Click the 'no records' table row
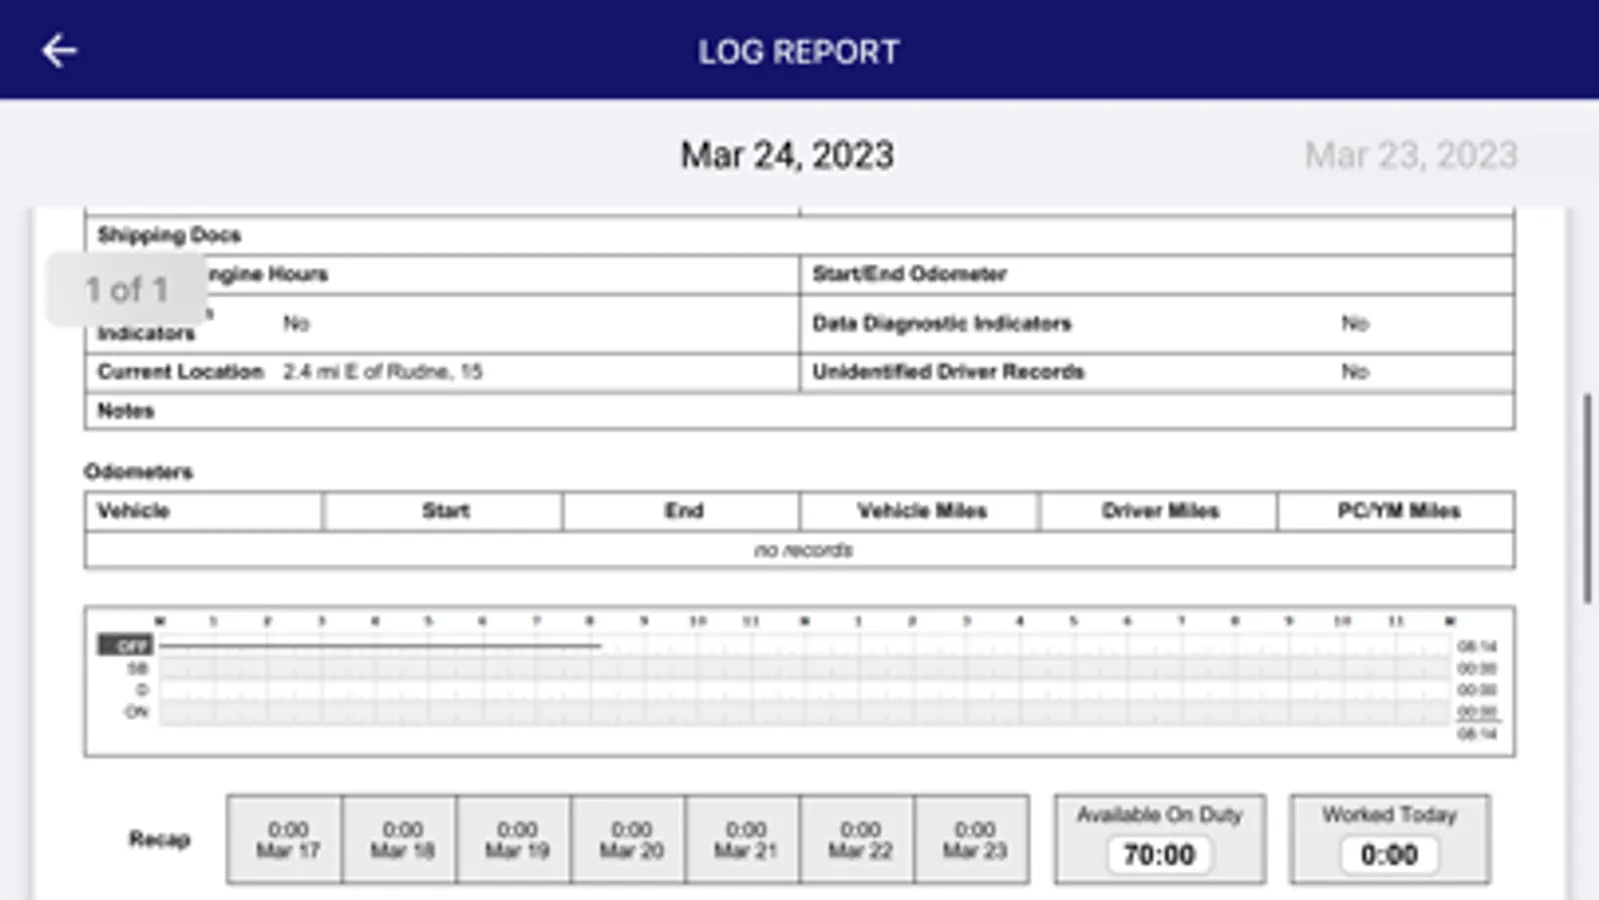The height and width of the screenshot is (900, 1599). (x=799, y=550)
